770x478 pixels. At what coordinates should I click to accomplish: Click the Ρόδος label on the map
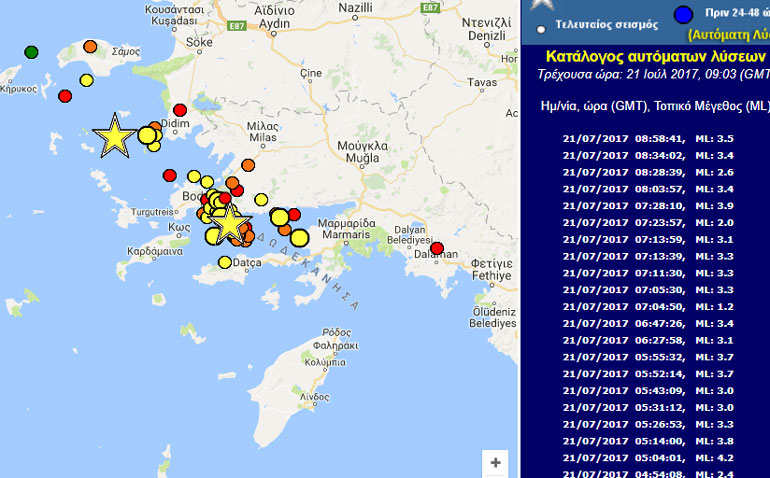pos(336,333)
